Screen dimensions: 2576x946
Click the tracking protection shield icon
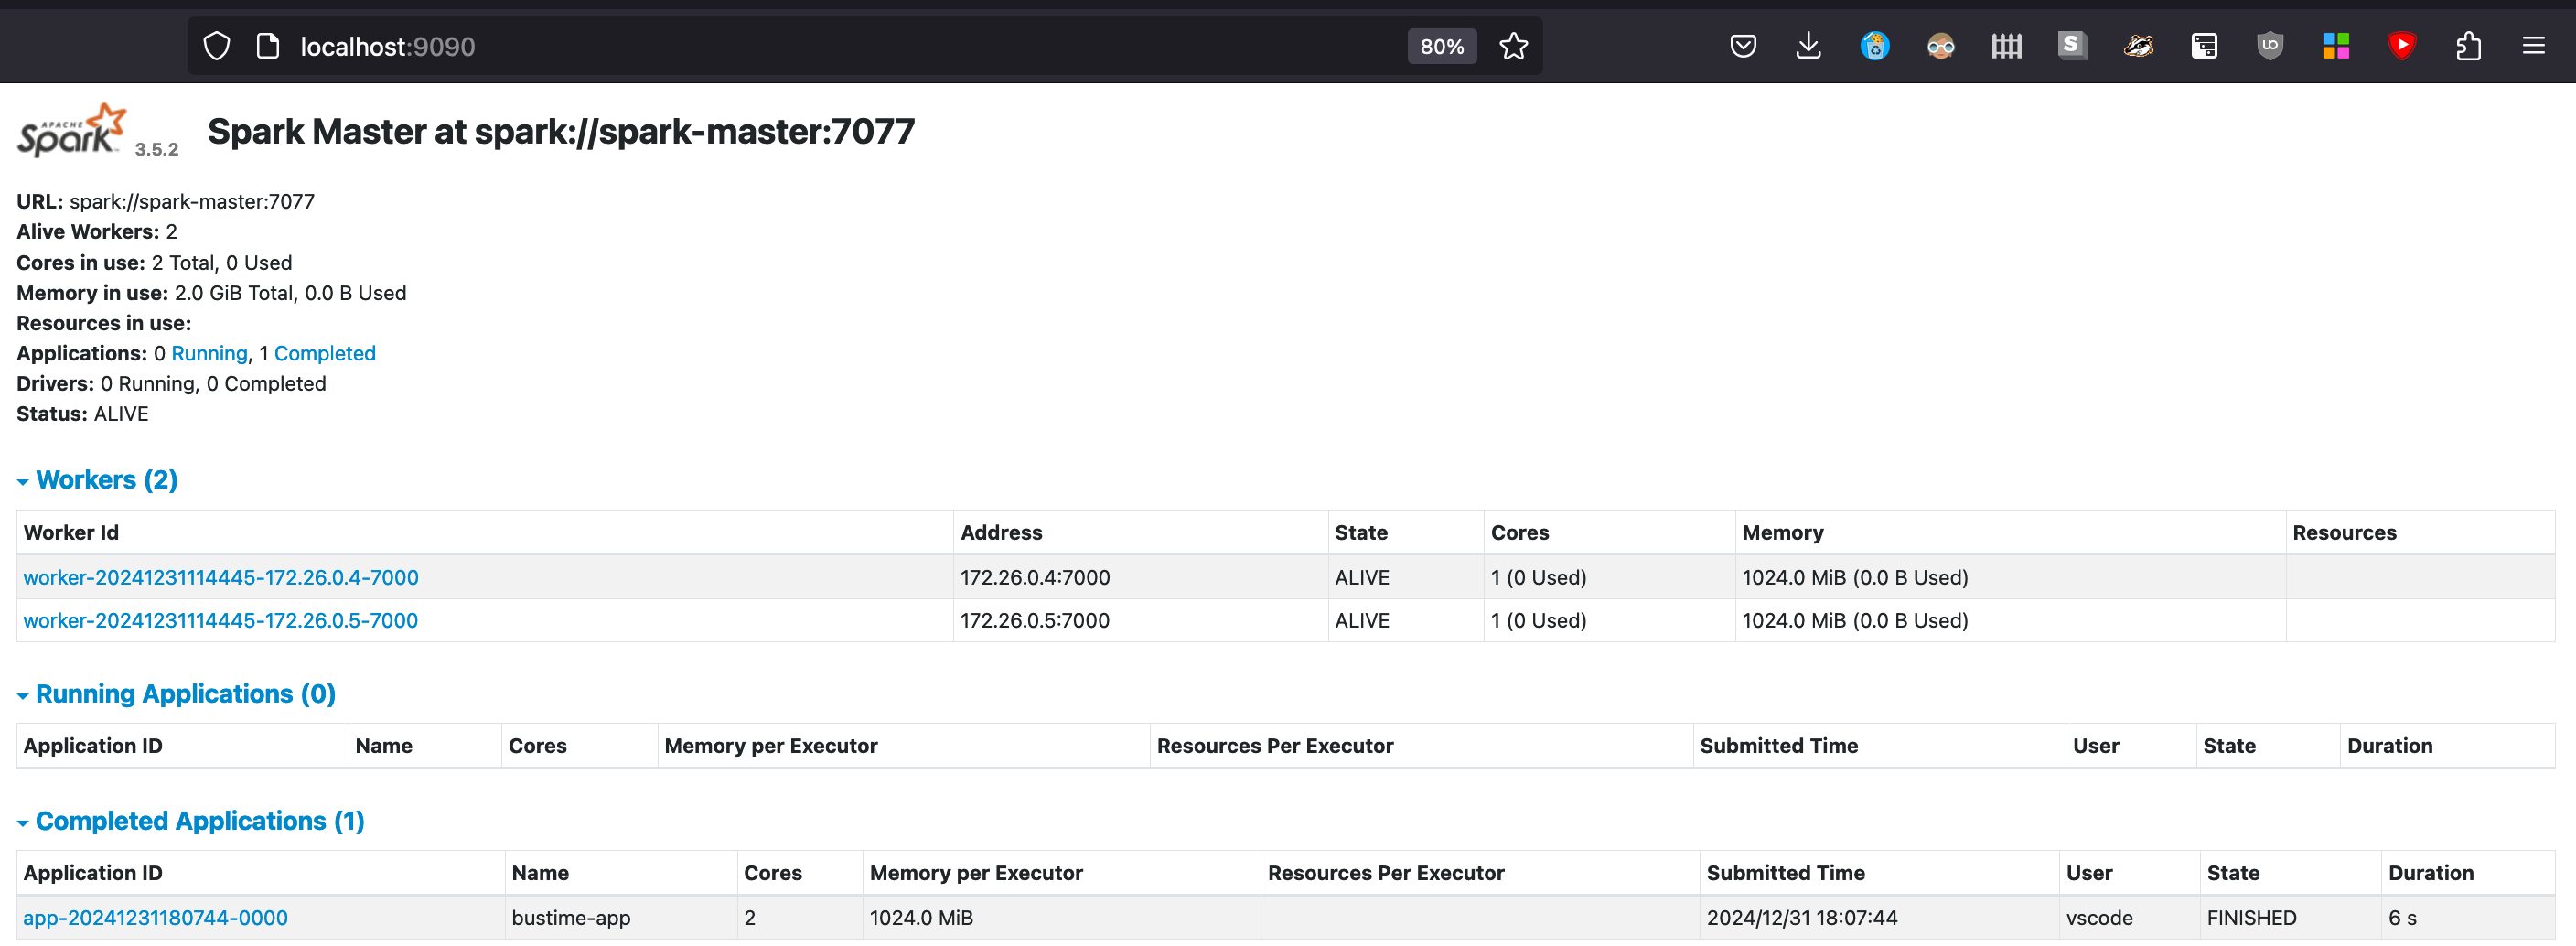coord(217,46)
